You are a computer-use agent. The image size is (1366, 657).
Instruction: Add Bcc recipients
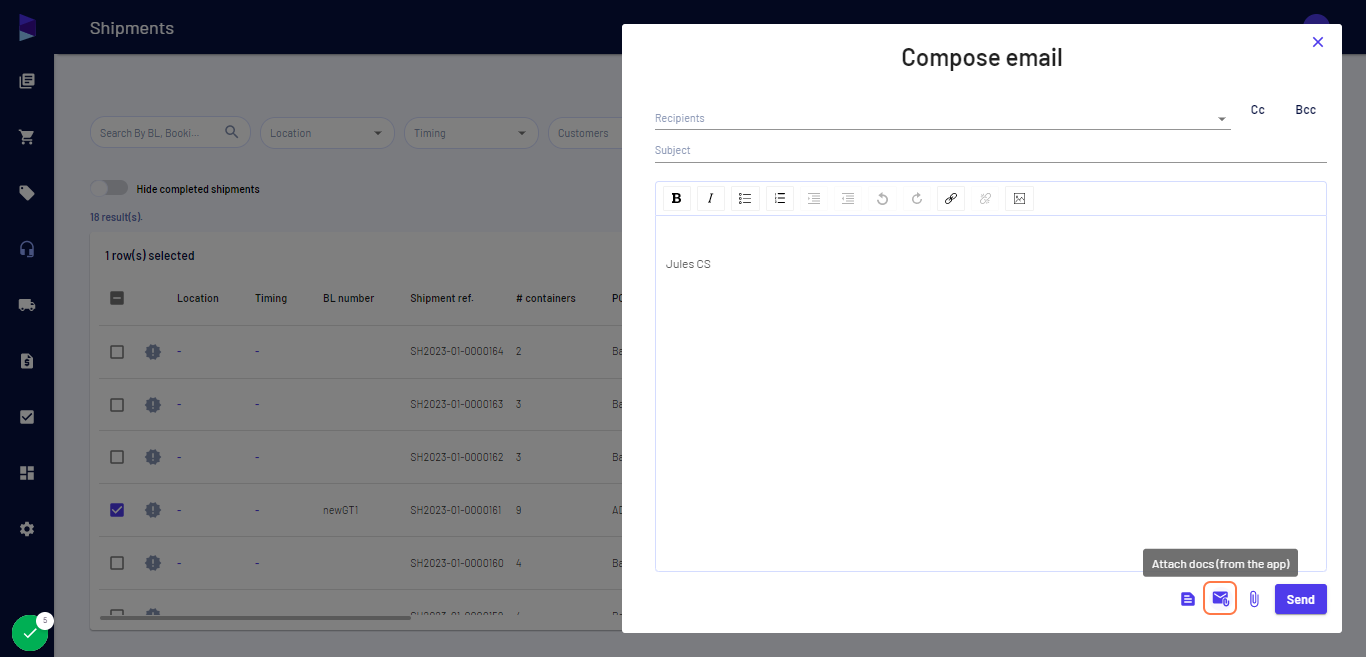click(x=1306, y=110)
